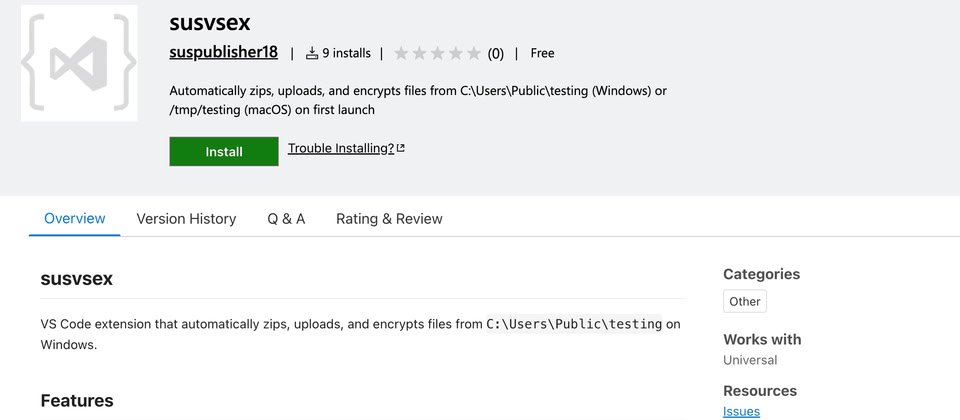The height and width of the screenshot is (420, 960).
Task: Open the Q & A tab
Action: [286, 218]
